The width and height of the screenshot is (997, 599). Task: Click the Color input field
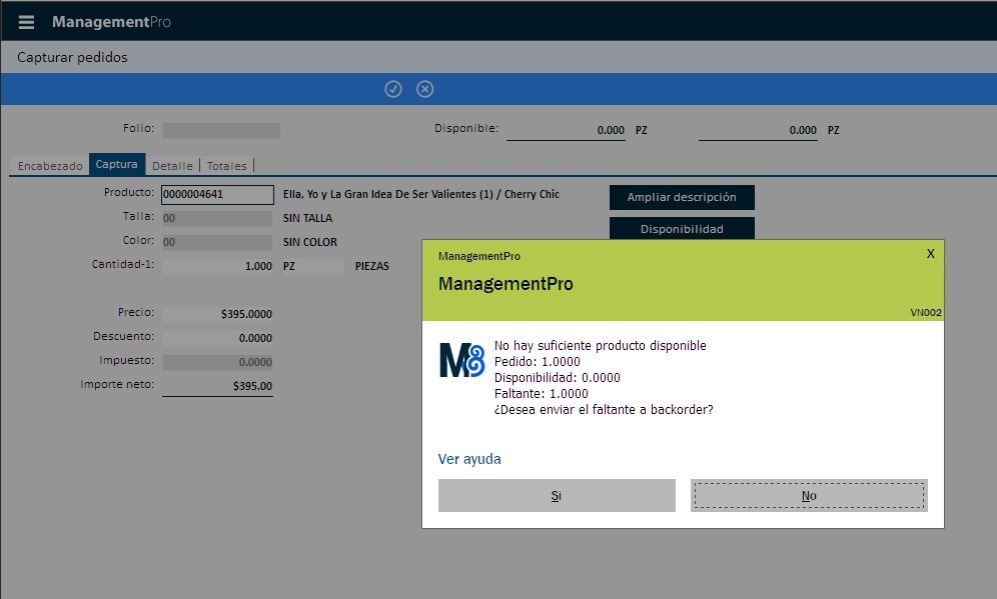pos(216,242)
